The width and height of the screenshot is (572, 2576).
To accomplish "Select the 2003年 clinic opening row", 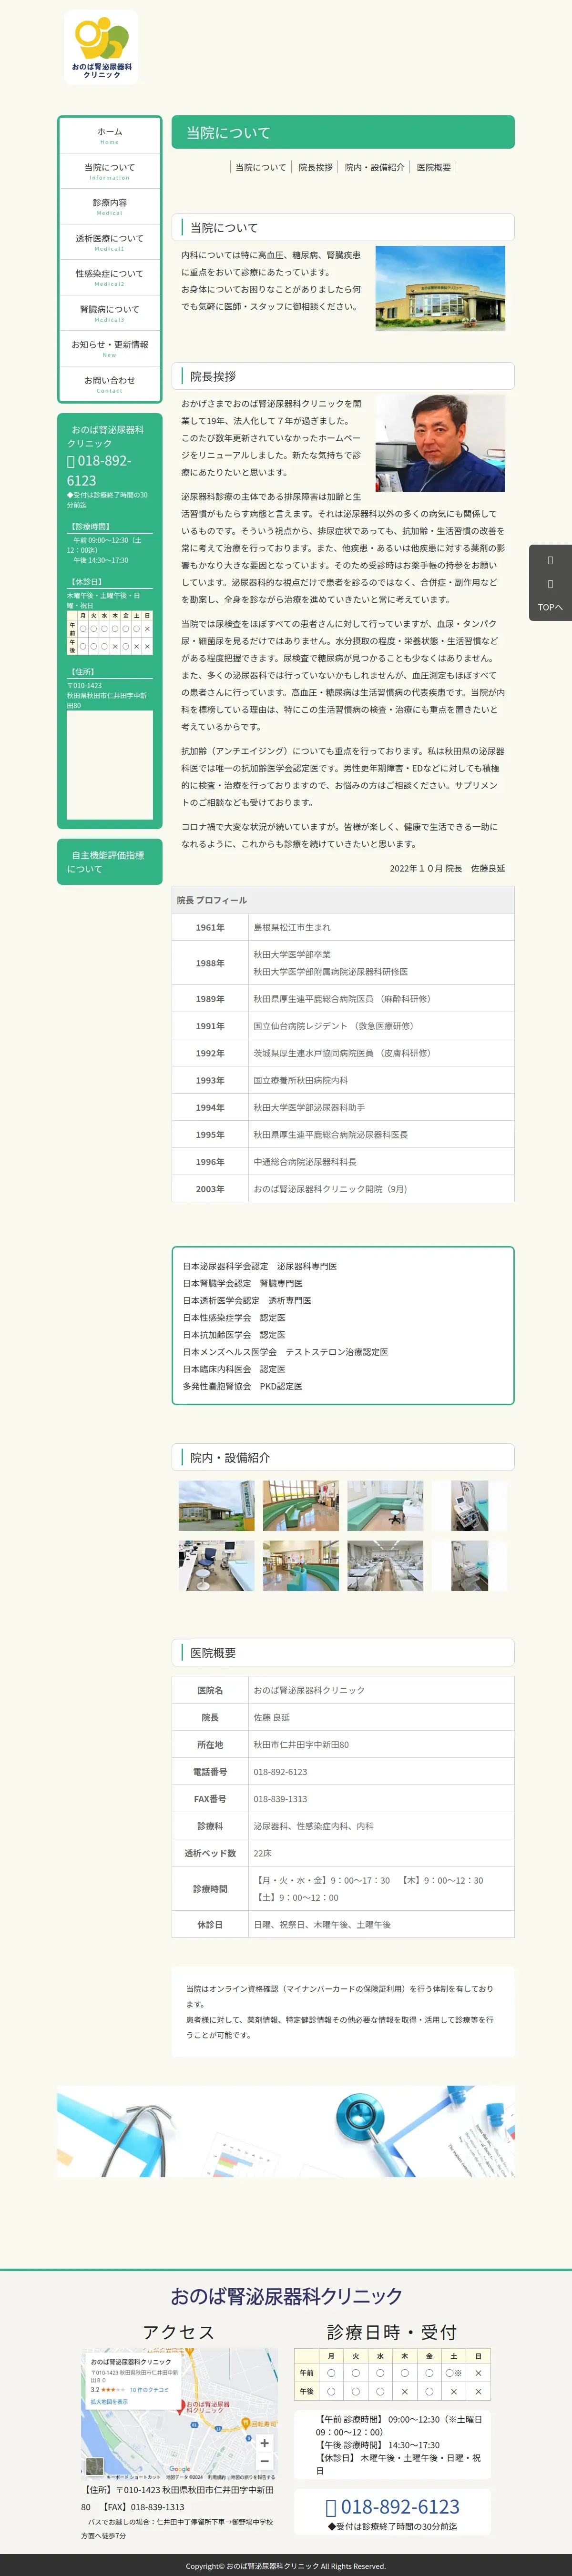I will click(343, 1189).
